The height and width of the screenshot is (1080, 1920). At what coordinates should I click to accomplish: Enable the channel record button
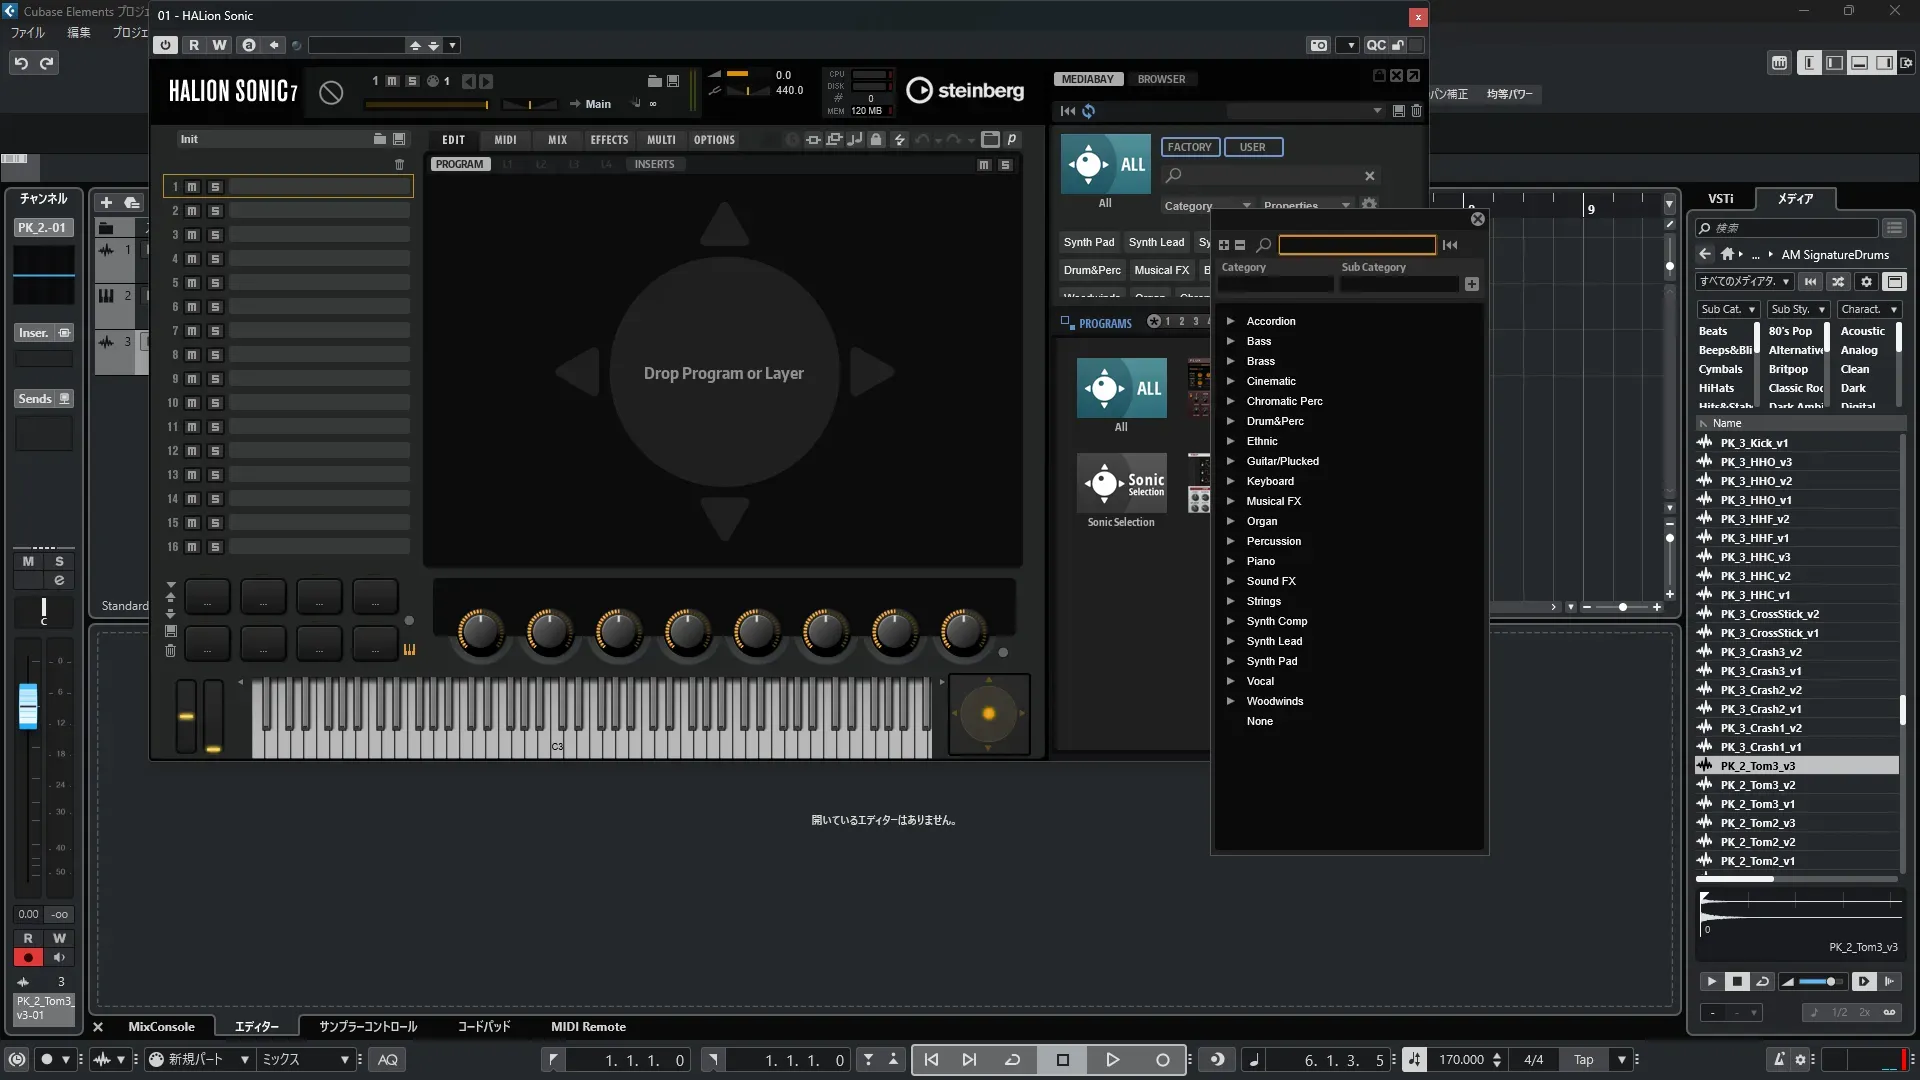pos(28,957)
